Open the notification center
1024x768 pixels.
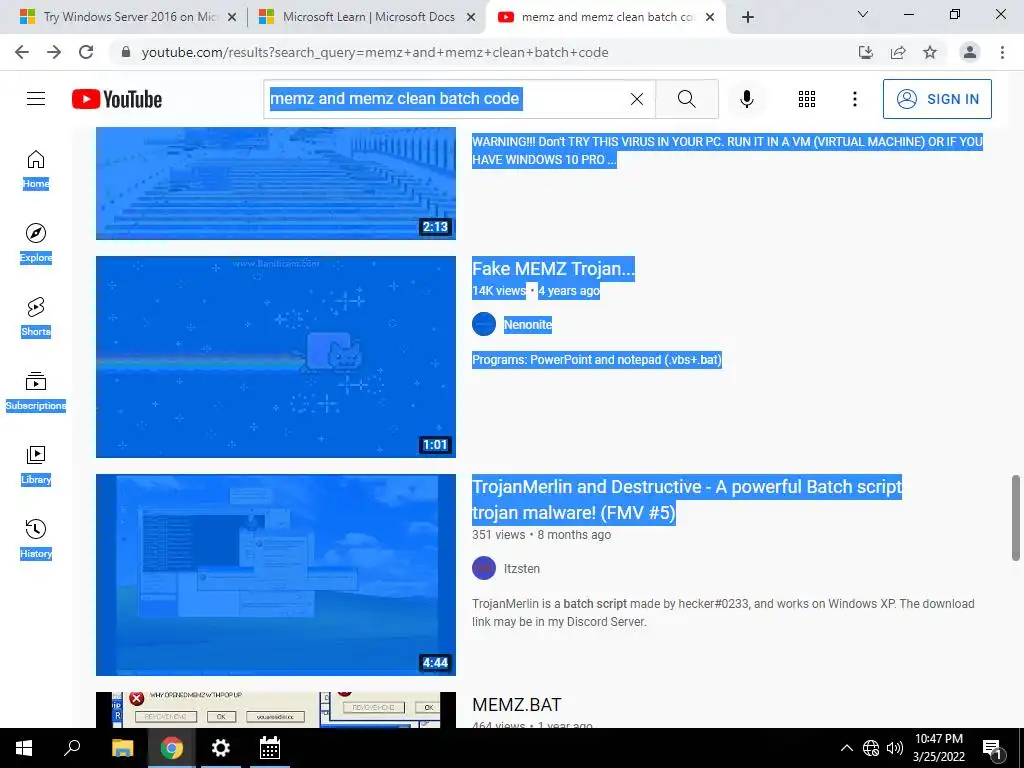point(991,748)
